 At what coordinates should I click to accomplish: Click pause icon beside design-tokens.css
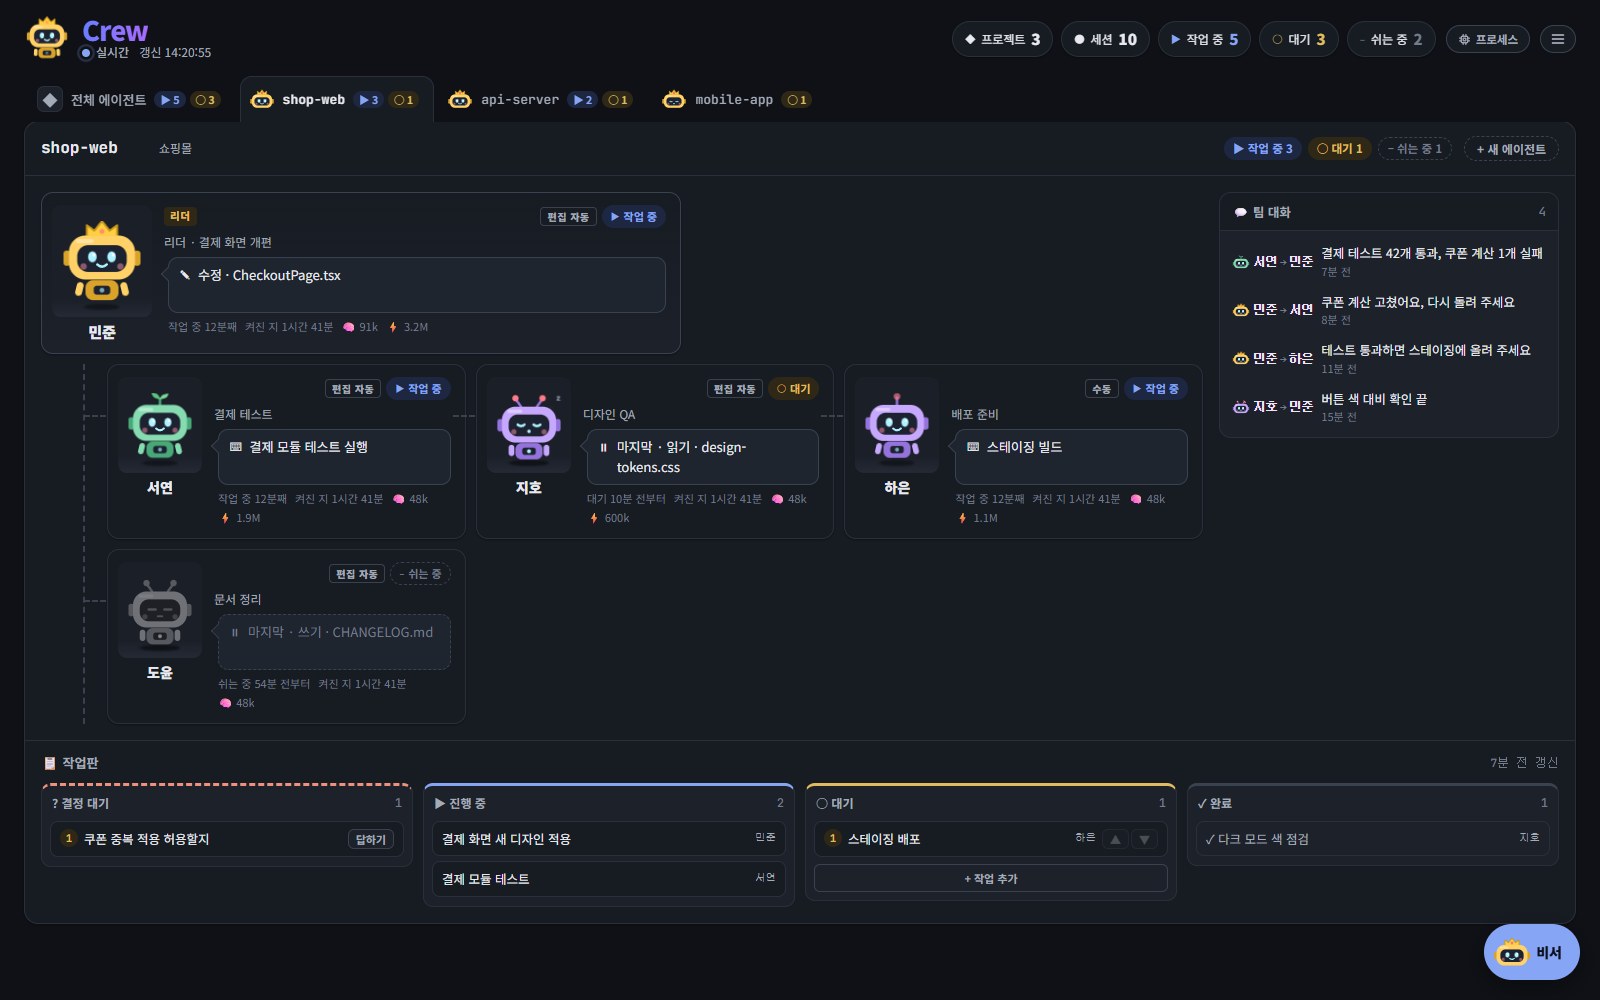[603, 447]
